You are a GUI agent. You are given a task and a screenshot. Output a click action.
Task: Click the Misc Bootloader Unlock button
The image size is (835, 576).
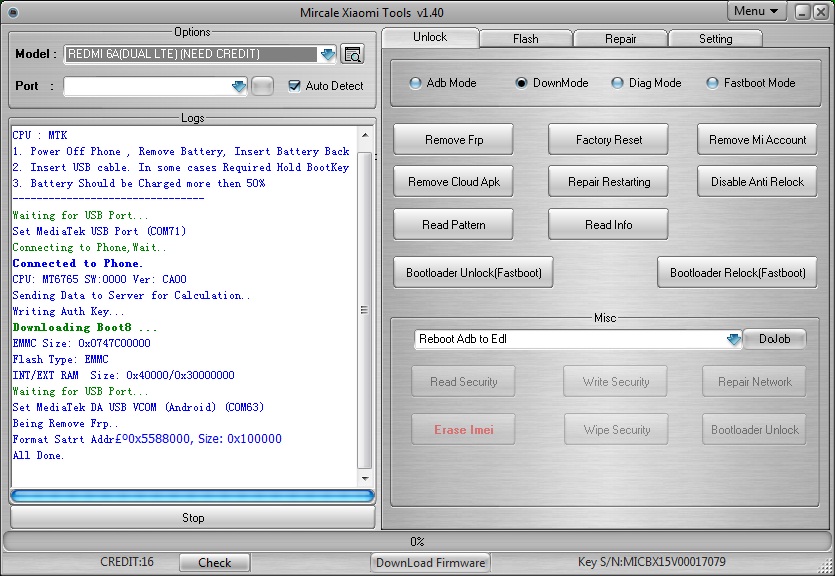click(x=755, y=430)
